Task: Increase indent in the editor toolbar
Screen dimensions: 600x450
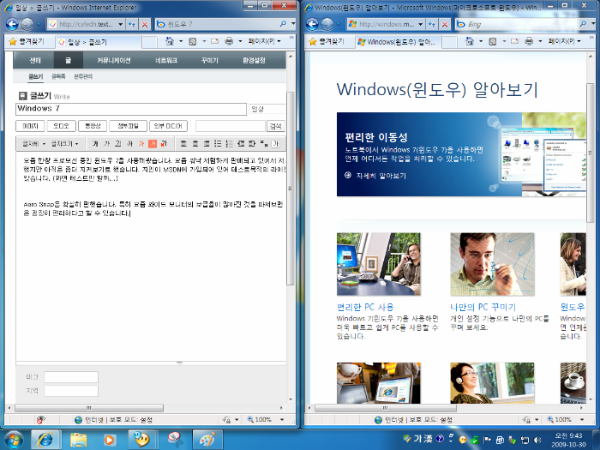Action: (252, 143)
